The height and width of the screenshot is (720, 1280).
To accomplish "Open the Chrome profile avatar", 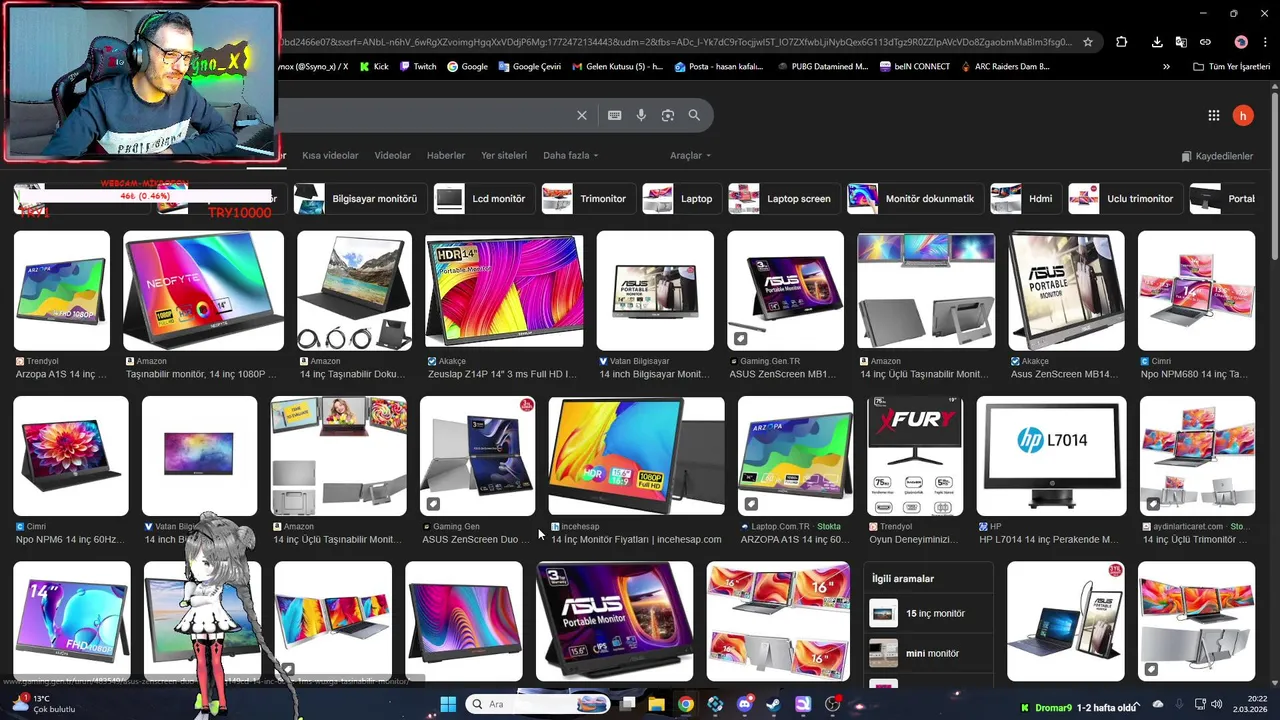I will coord(1241,42).
